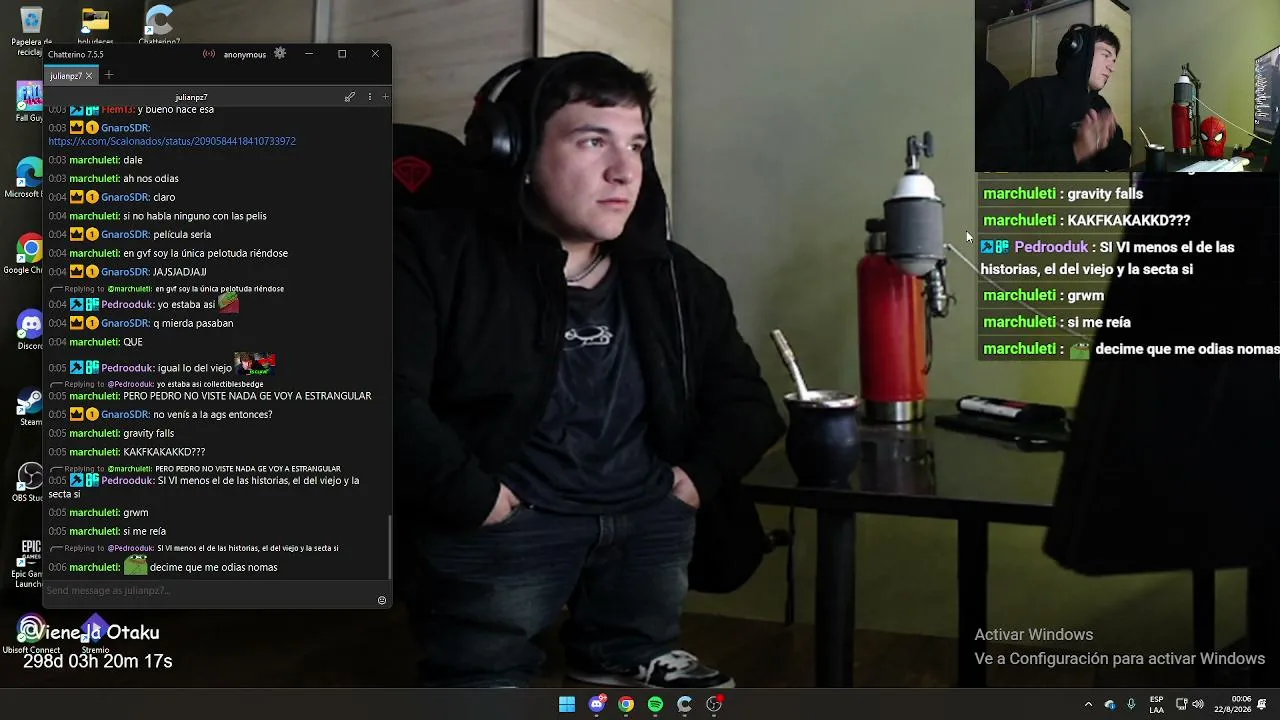Click the message text 'ah nos odias'
The image size is (1280, 720).
[151, 178]
